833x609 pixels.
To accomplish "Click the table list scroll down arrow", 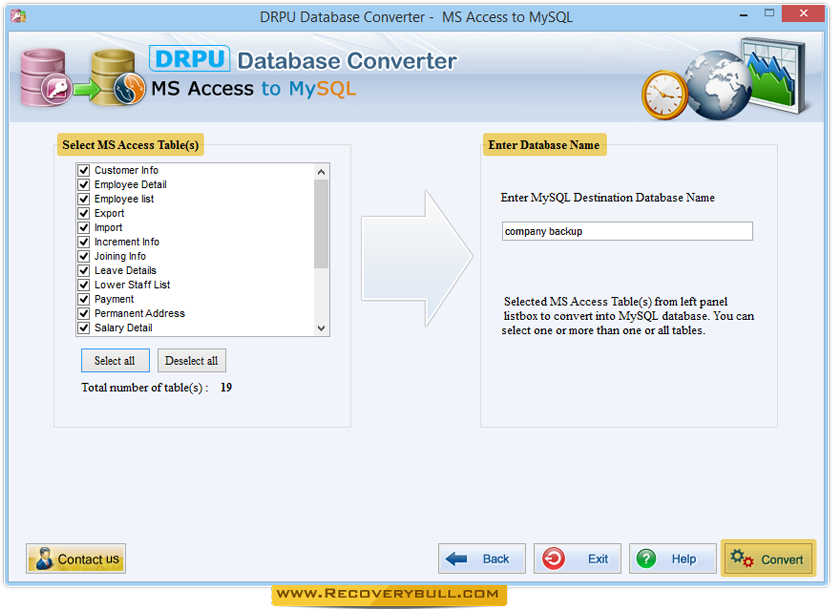I will point(321,328).
